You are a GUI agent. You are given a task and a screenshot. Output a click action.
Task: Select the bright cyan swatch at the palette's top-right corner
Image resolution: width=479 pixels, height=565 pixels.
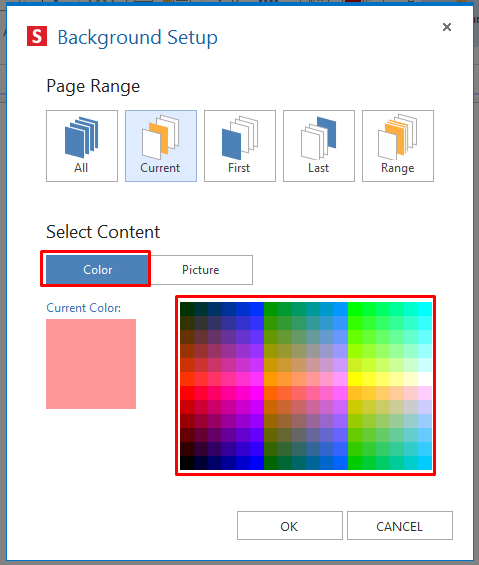[x=425, y=309]
